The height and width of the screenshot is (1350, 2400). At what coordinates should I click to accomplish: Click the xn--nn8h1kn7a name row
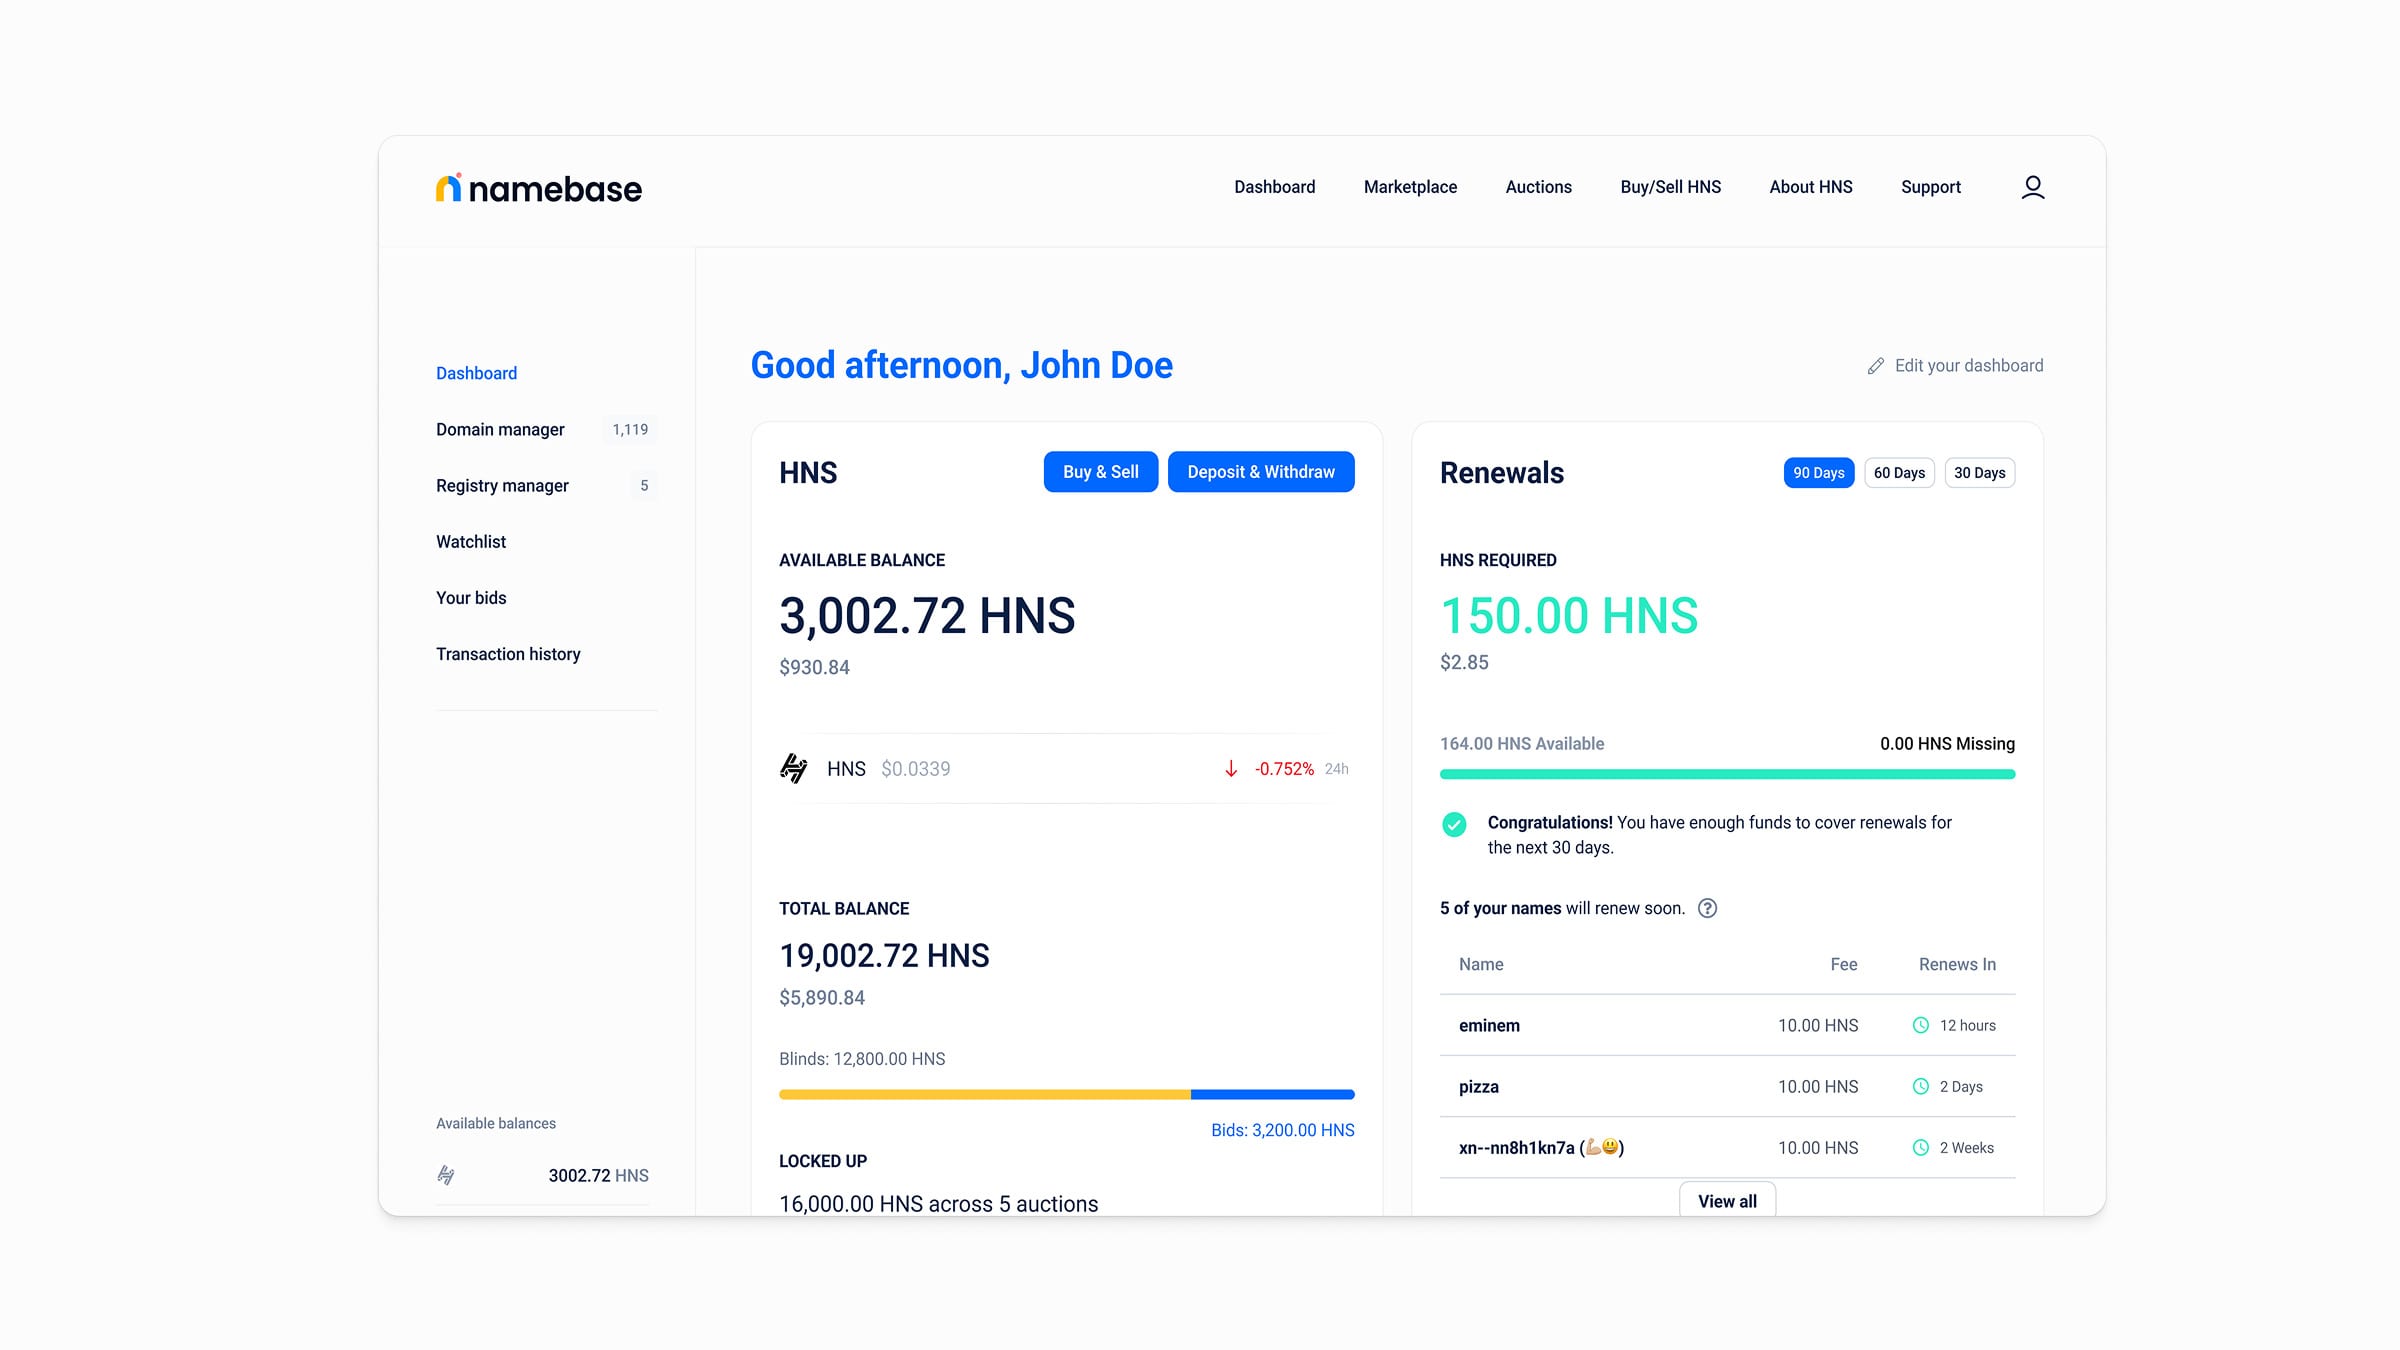(x=1727, y=1148)
